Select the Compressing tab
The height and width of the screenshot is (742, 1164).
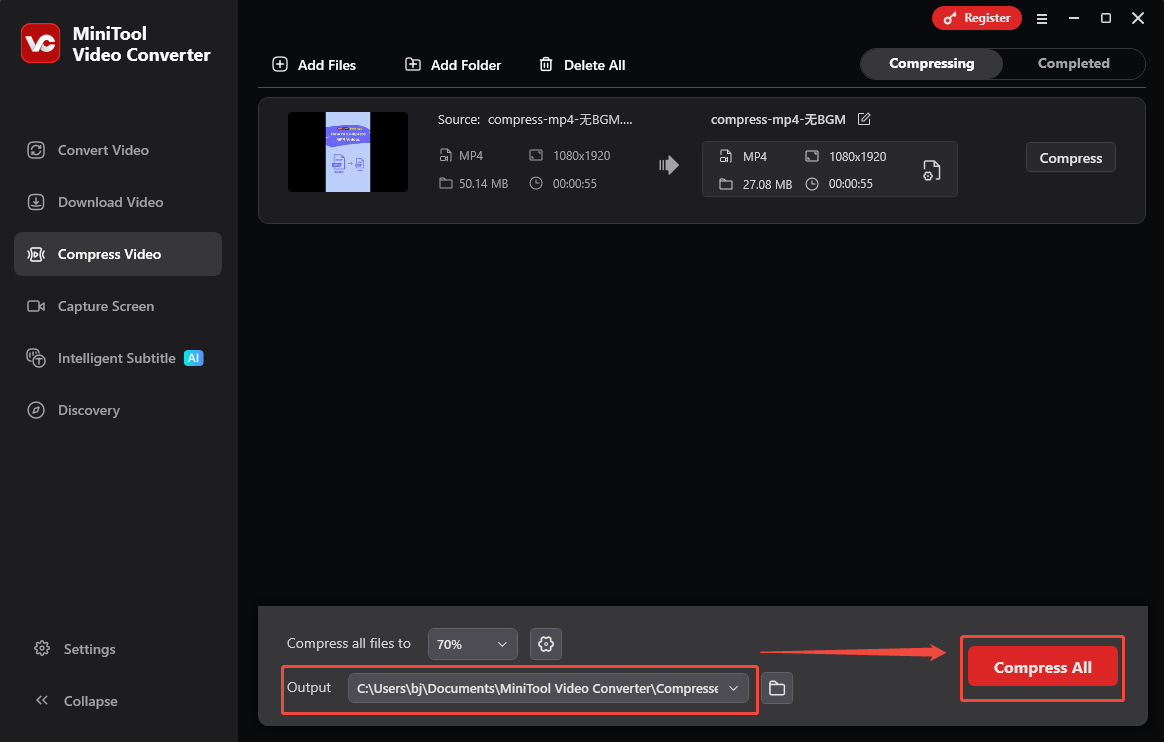pyautogui.click(x=930, y=63)
